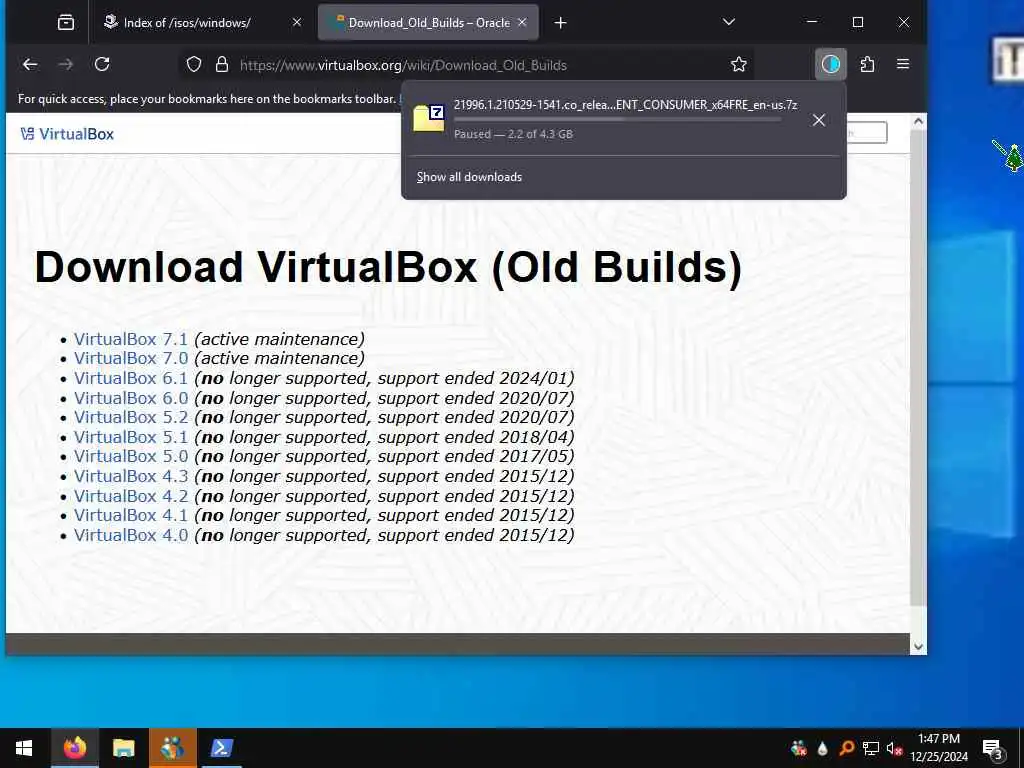Click the paused download progress bar
This screenshot has height=768, width=1024.
tap(617, 120)
